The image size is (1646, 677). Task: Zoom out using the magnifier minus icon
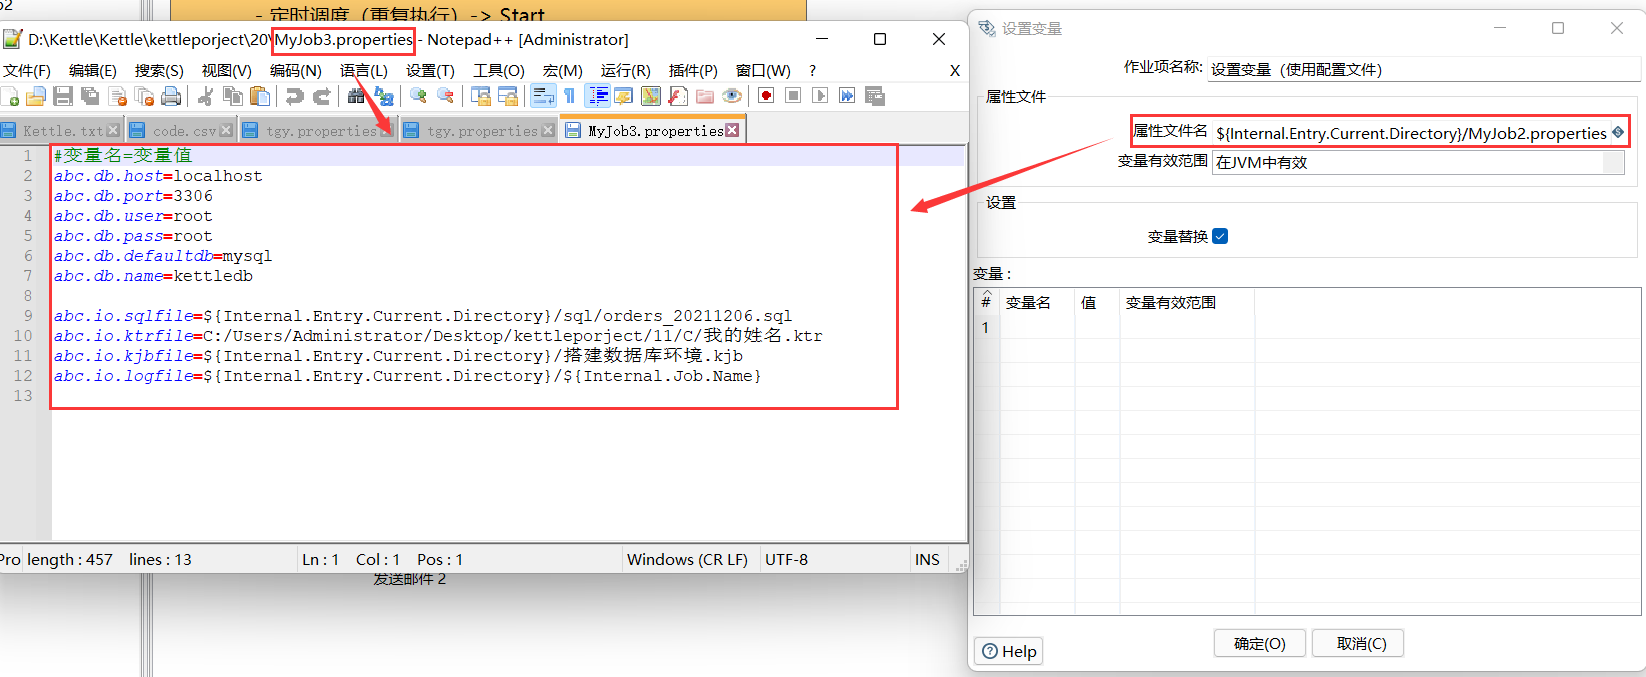pos(446,96)
